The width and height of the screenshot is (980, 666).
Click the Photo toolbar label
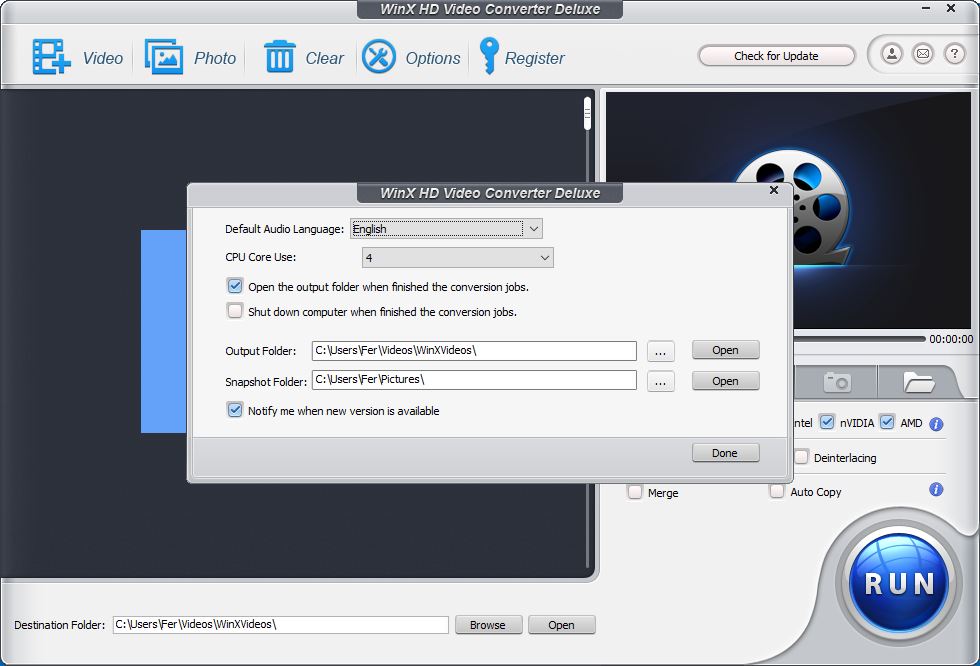point(215,58)
